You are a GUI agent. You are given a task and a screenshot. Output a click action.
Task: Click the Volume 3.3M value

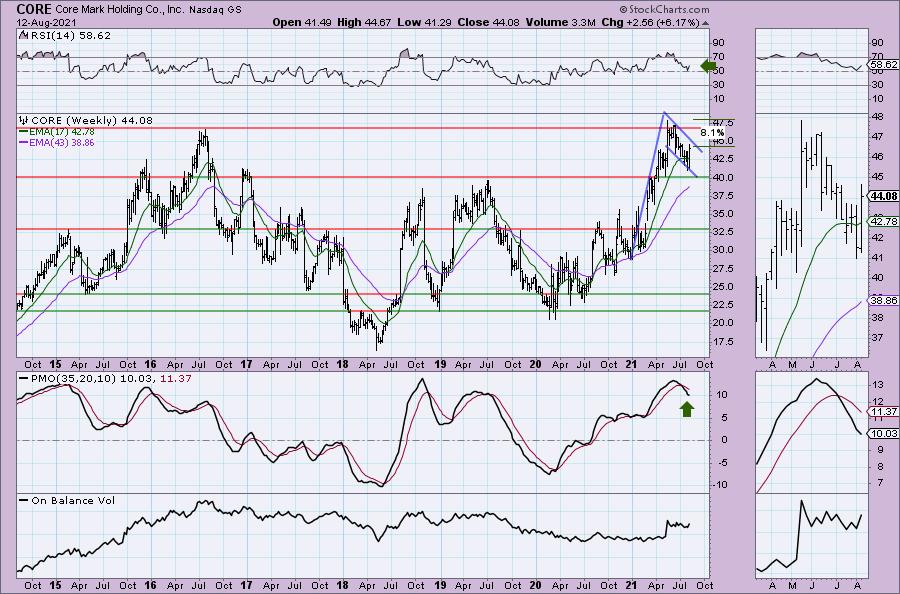pyautogui.click(x=562, y=22)
